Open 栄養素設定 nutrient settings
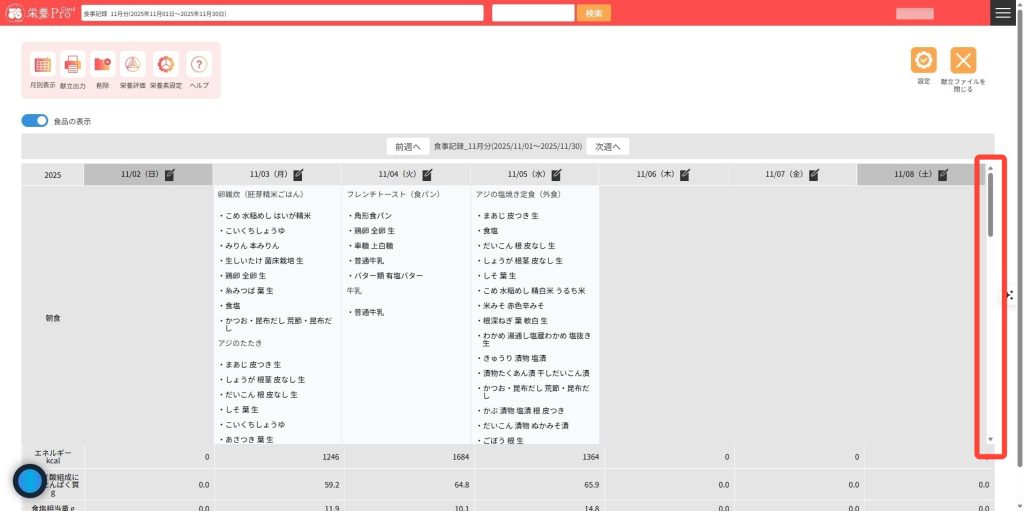This screenshot has width=1024, height=511. [x=166, y=65]
